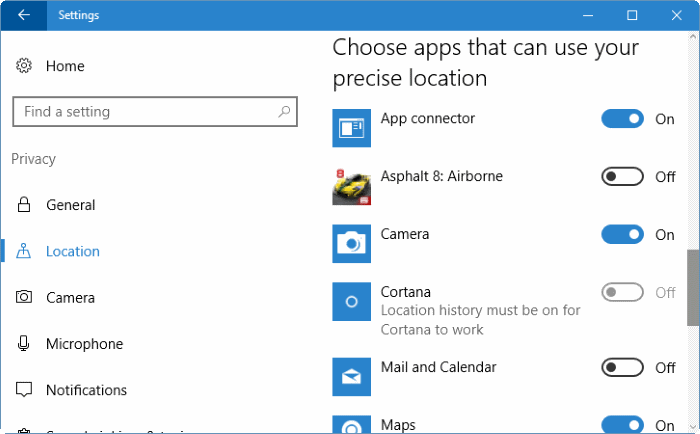This screenshot has height=434, width=700.
Task: Click the scrollbar up arrow
Action: click(693, 37)
